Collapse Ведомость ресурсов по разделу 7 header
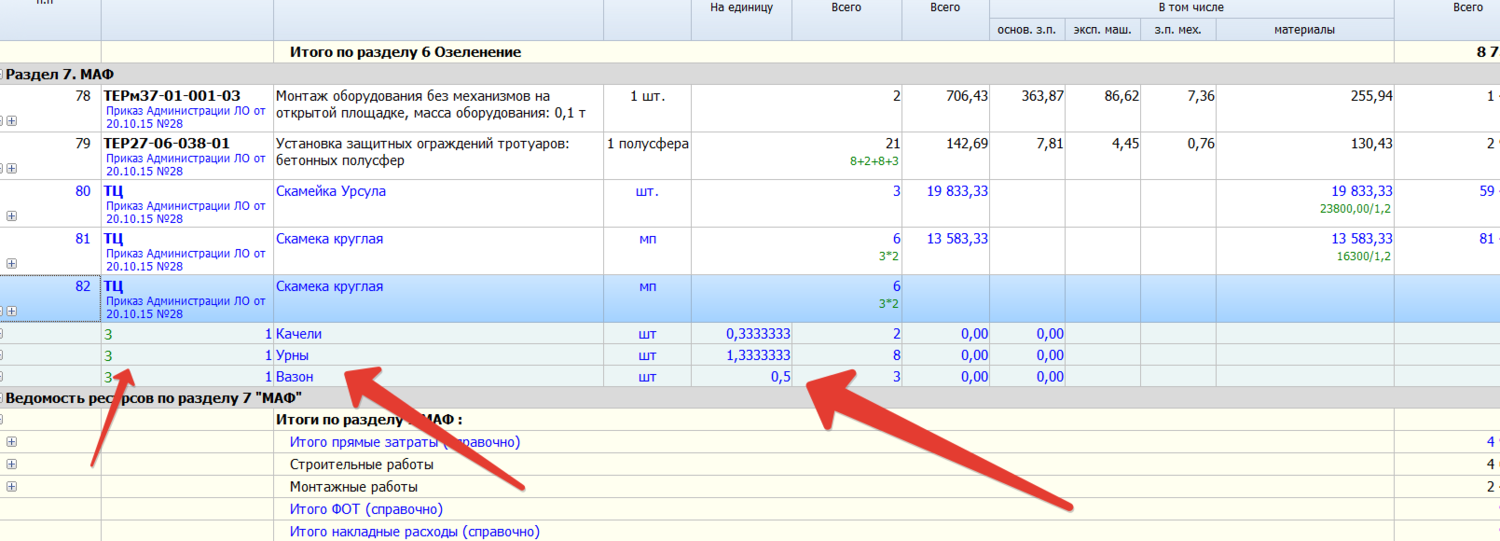Image resolution: width=1500 pixels, height=541 pixels. [3, 399]
